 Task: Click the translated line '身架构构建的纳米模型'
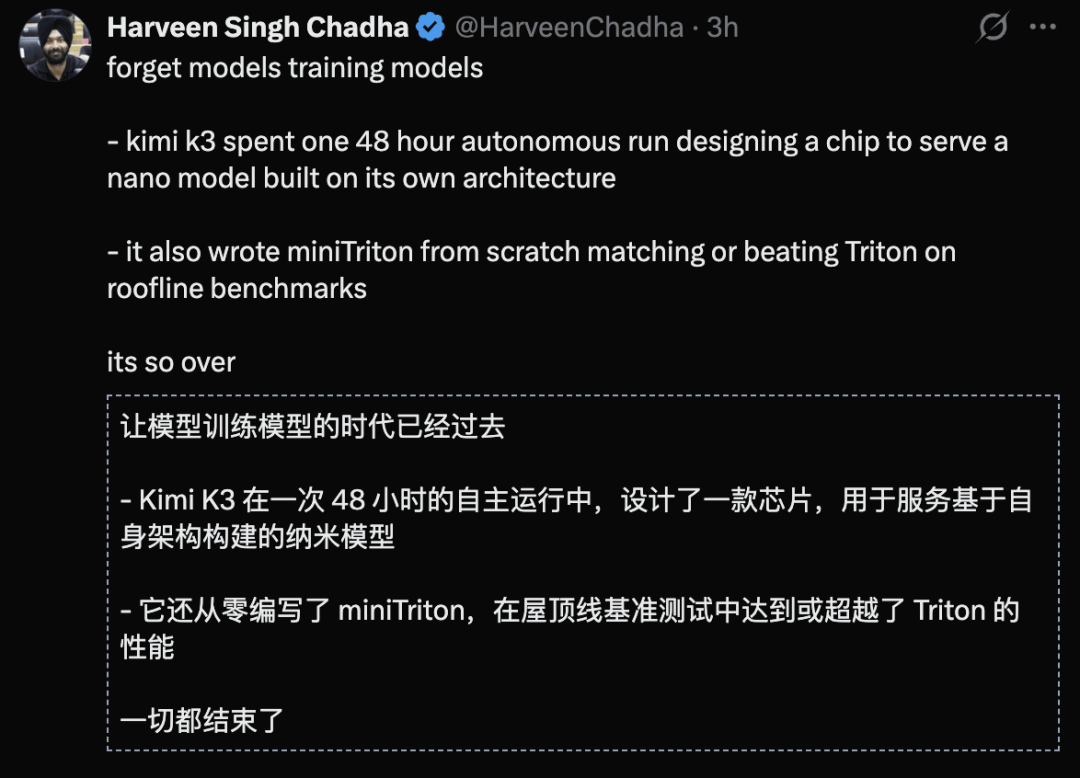tap(258, 537)
